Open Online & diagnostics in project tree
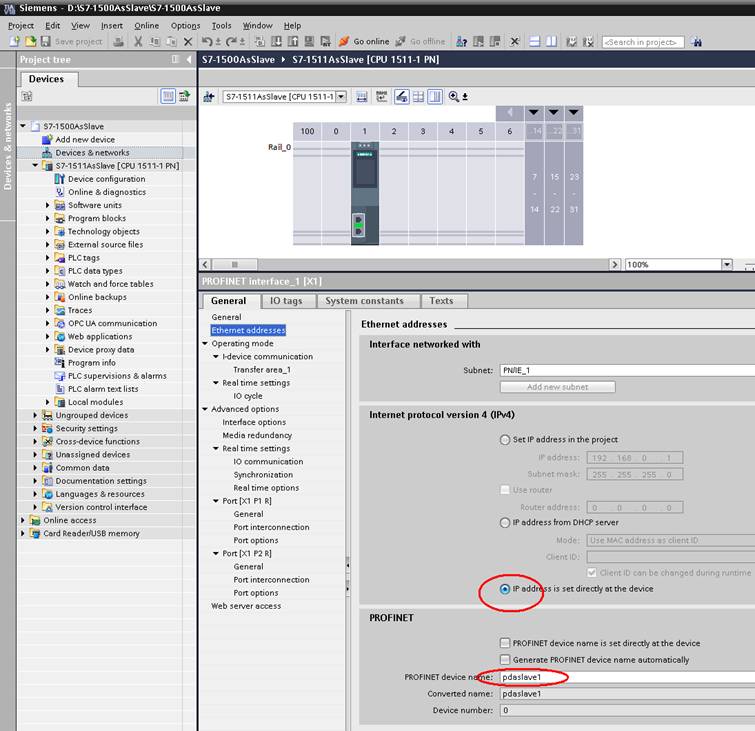 pos(107,192)
